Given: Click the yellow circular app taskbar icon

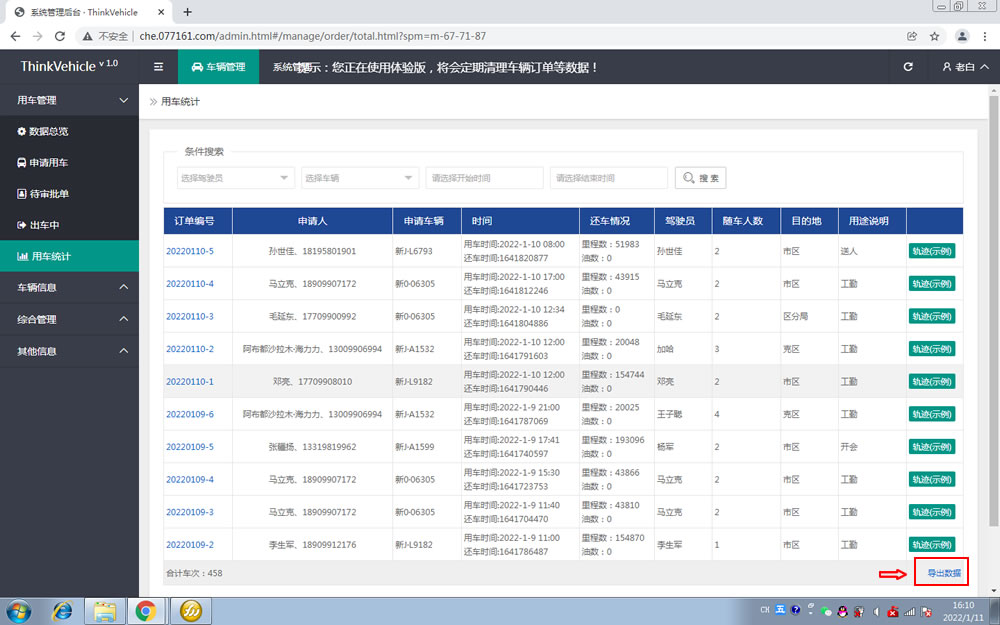Looking at the screenshot, I should click(x=191, y=611).
